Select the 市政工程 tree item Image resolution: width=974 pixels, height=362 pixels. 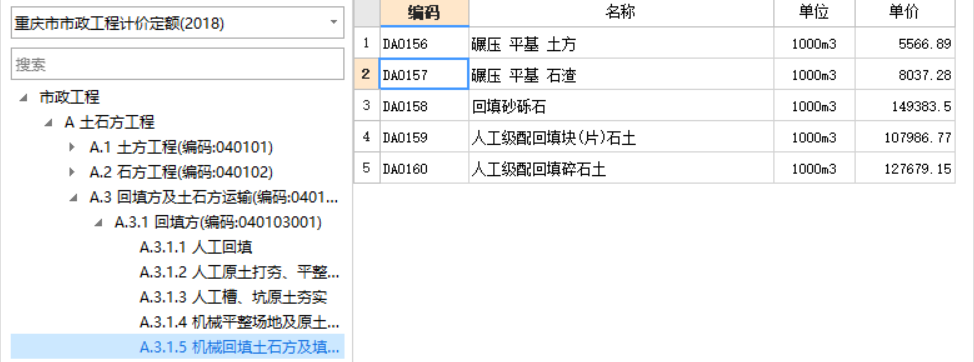[70, 97]
